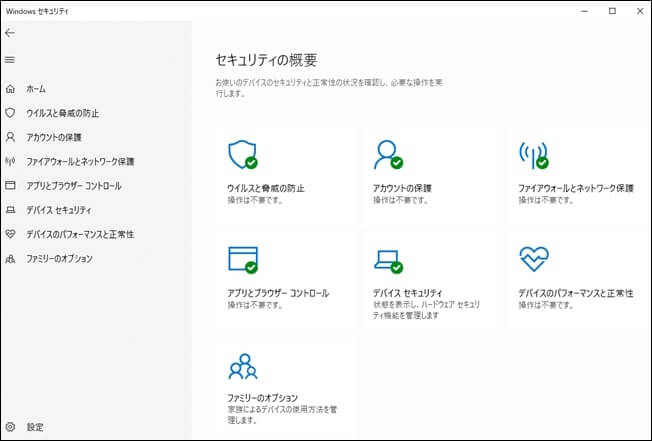This screenshot has height=441, width=652.
Task: Click the large account protection person icon
Action: click(388, 154)
